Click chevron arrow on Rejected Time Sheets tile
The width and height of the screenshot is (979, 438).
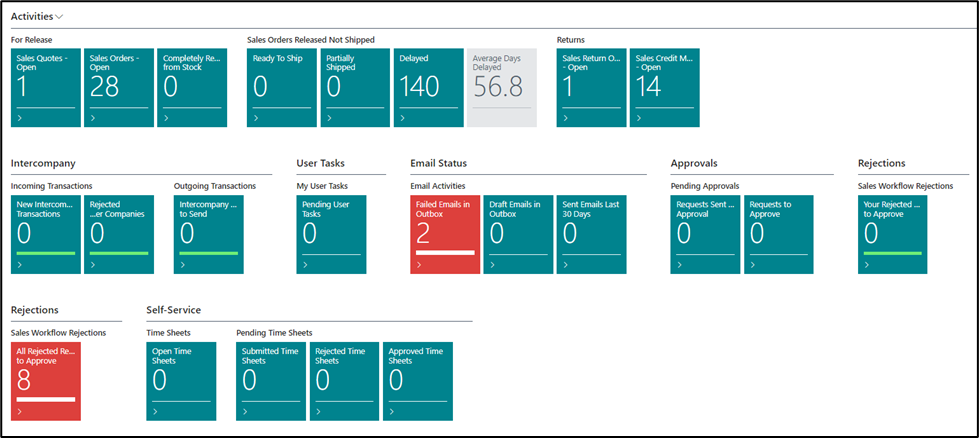[x=318, y=412]
